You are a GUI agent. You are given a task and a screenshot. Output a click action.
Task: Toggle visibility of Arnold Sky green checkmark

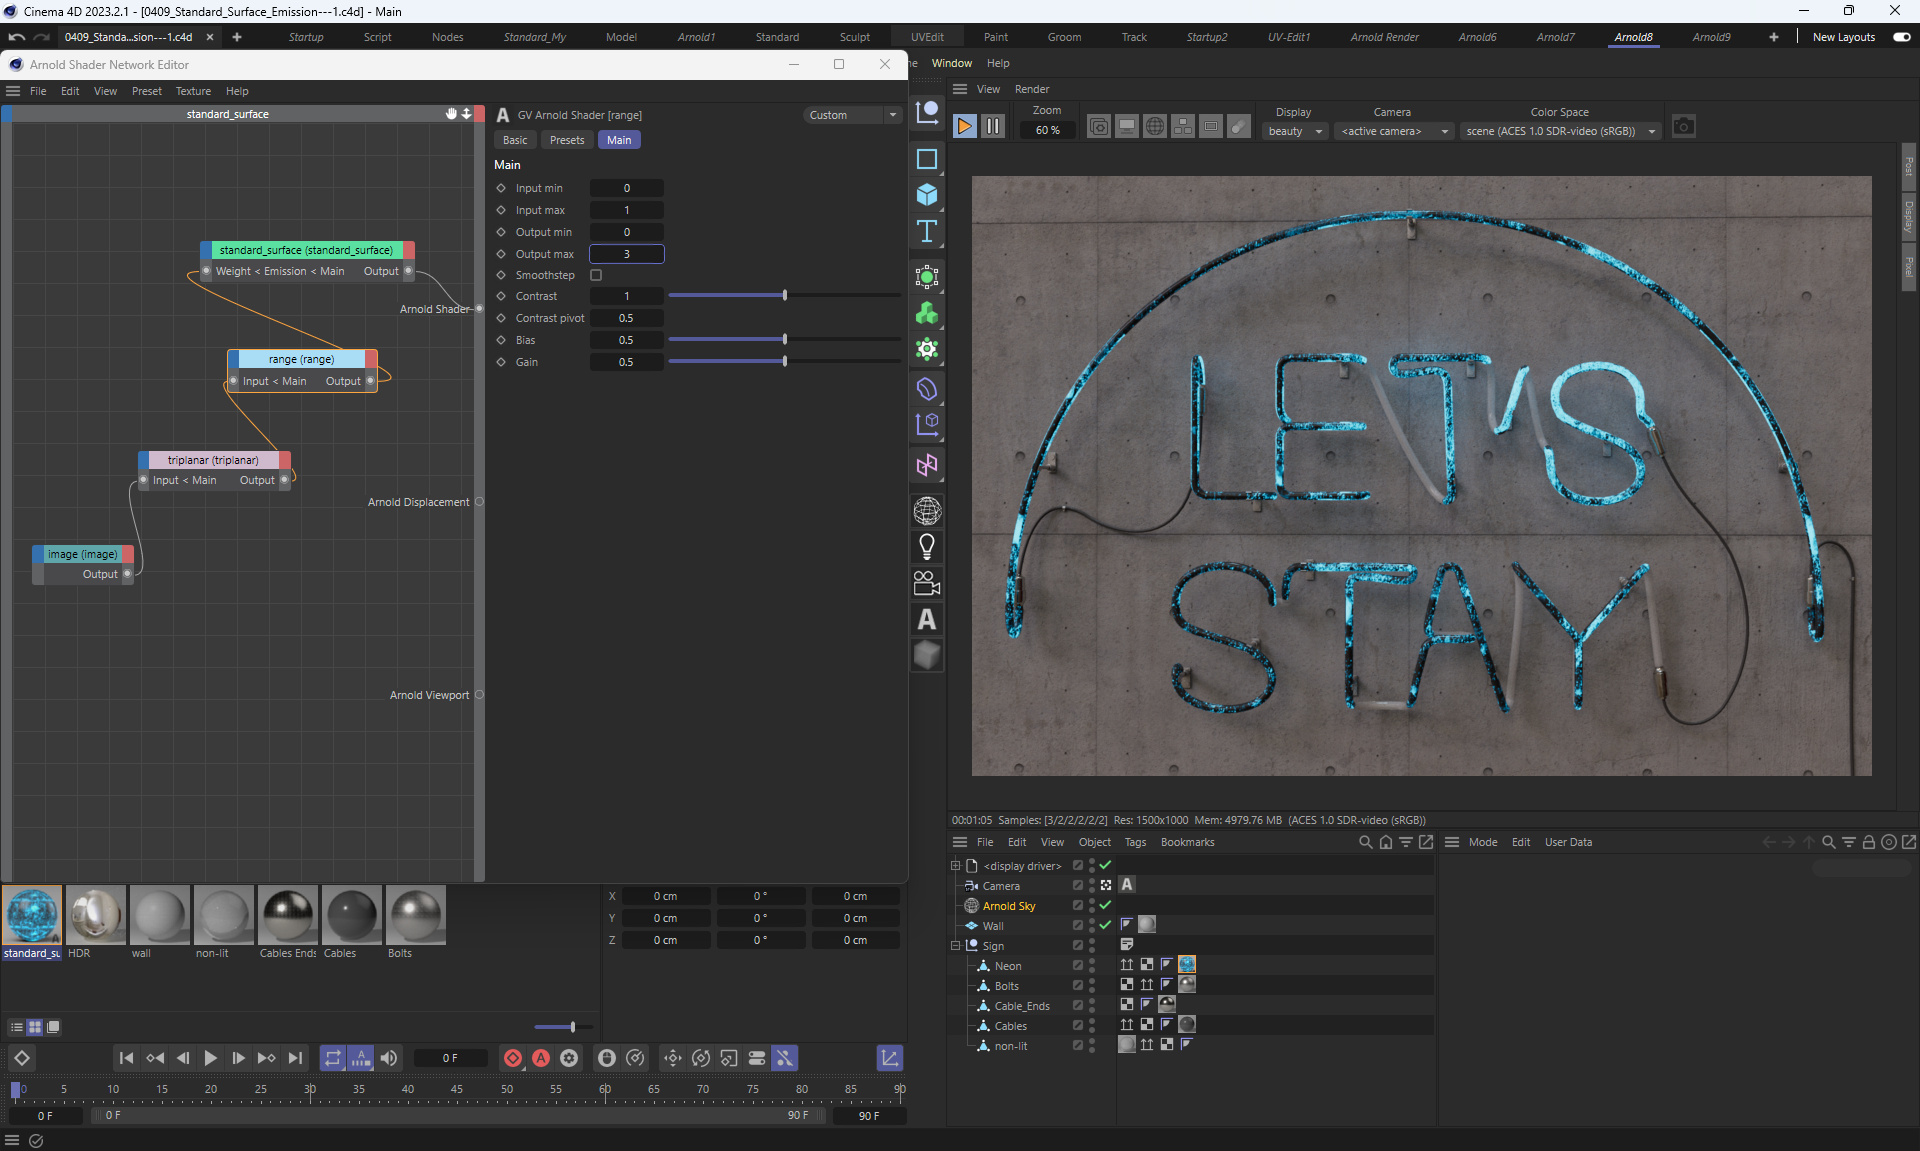pos(1105,905)
